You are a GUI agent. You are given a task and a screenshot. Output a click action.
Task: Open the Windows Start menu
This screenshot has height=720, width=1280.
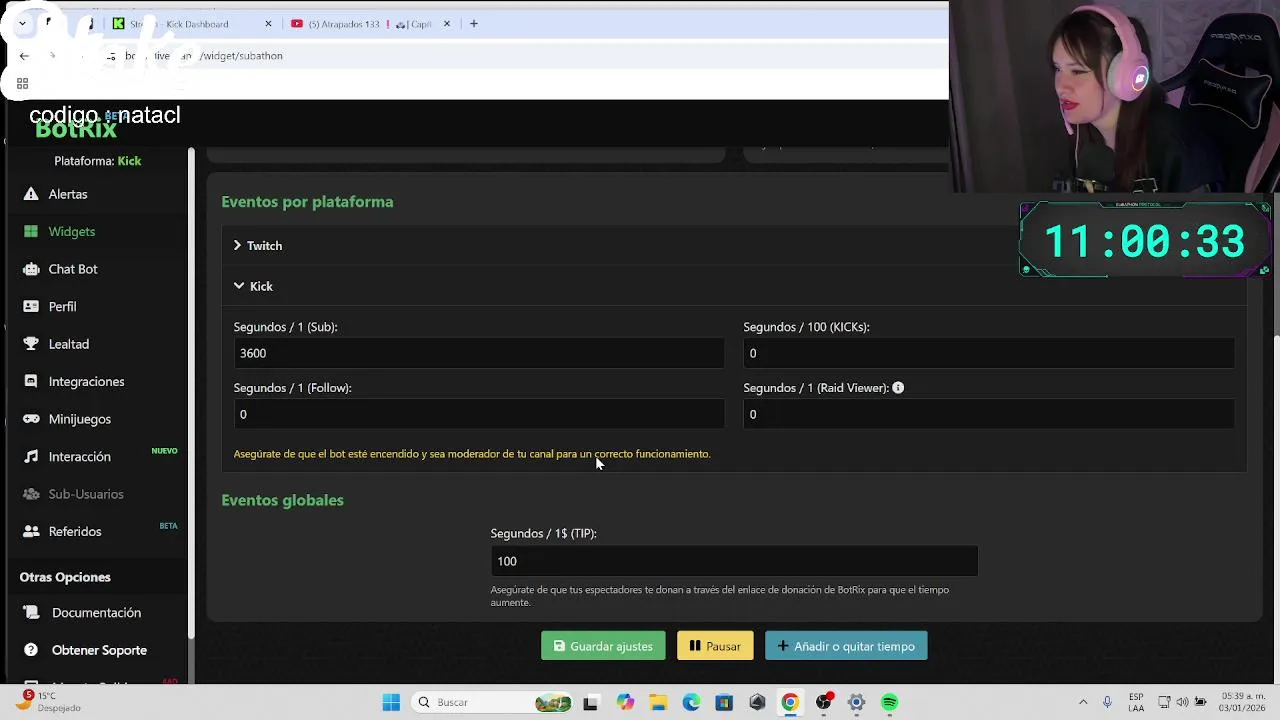[391, 703]
